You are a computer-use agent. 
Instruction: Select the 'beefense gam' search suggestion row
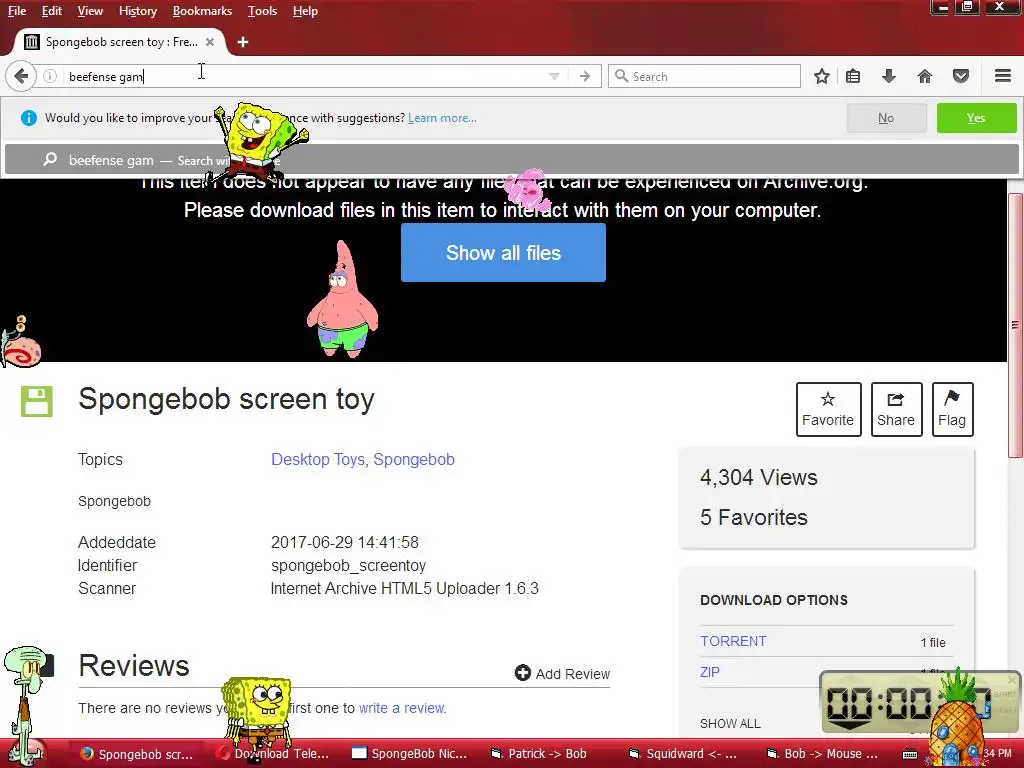coord(512,160)
